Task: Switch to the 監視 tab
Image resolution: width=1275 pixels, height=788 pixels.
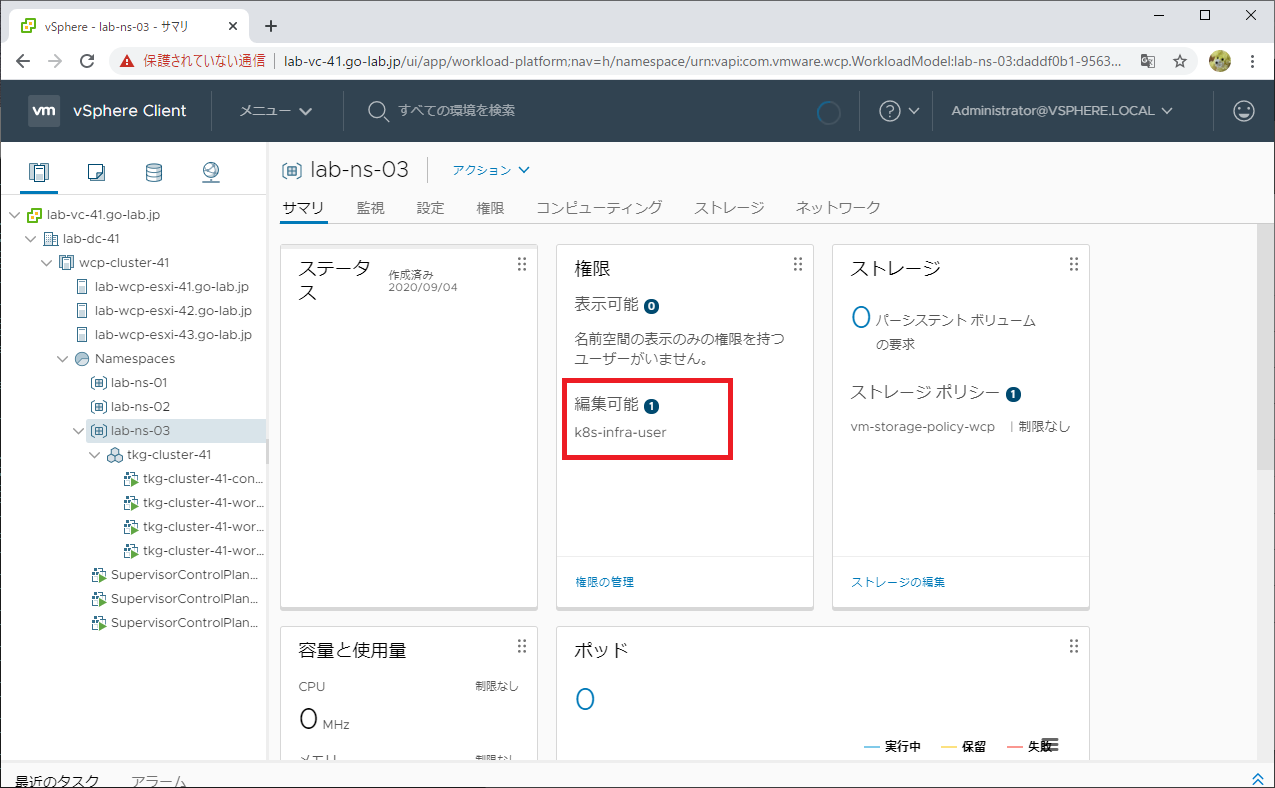Action: [370, 208]
